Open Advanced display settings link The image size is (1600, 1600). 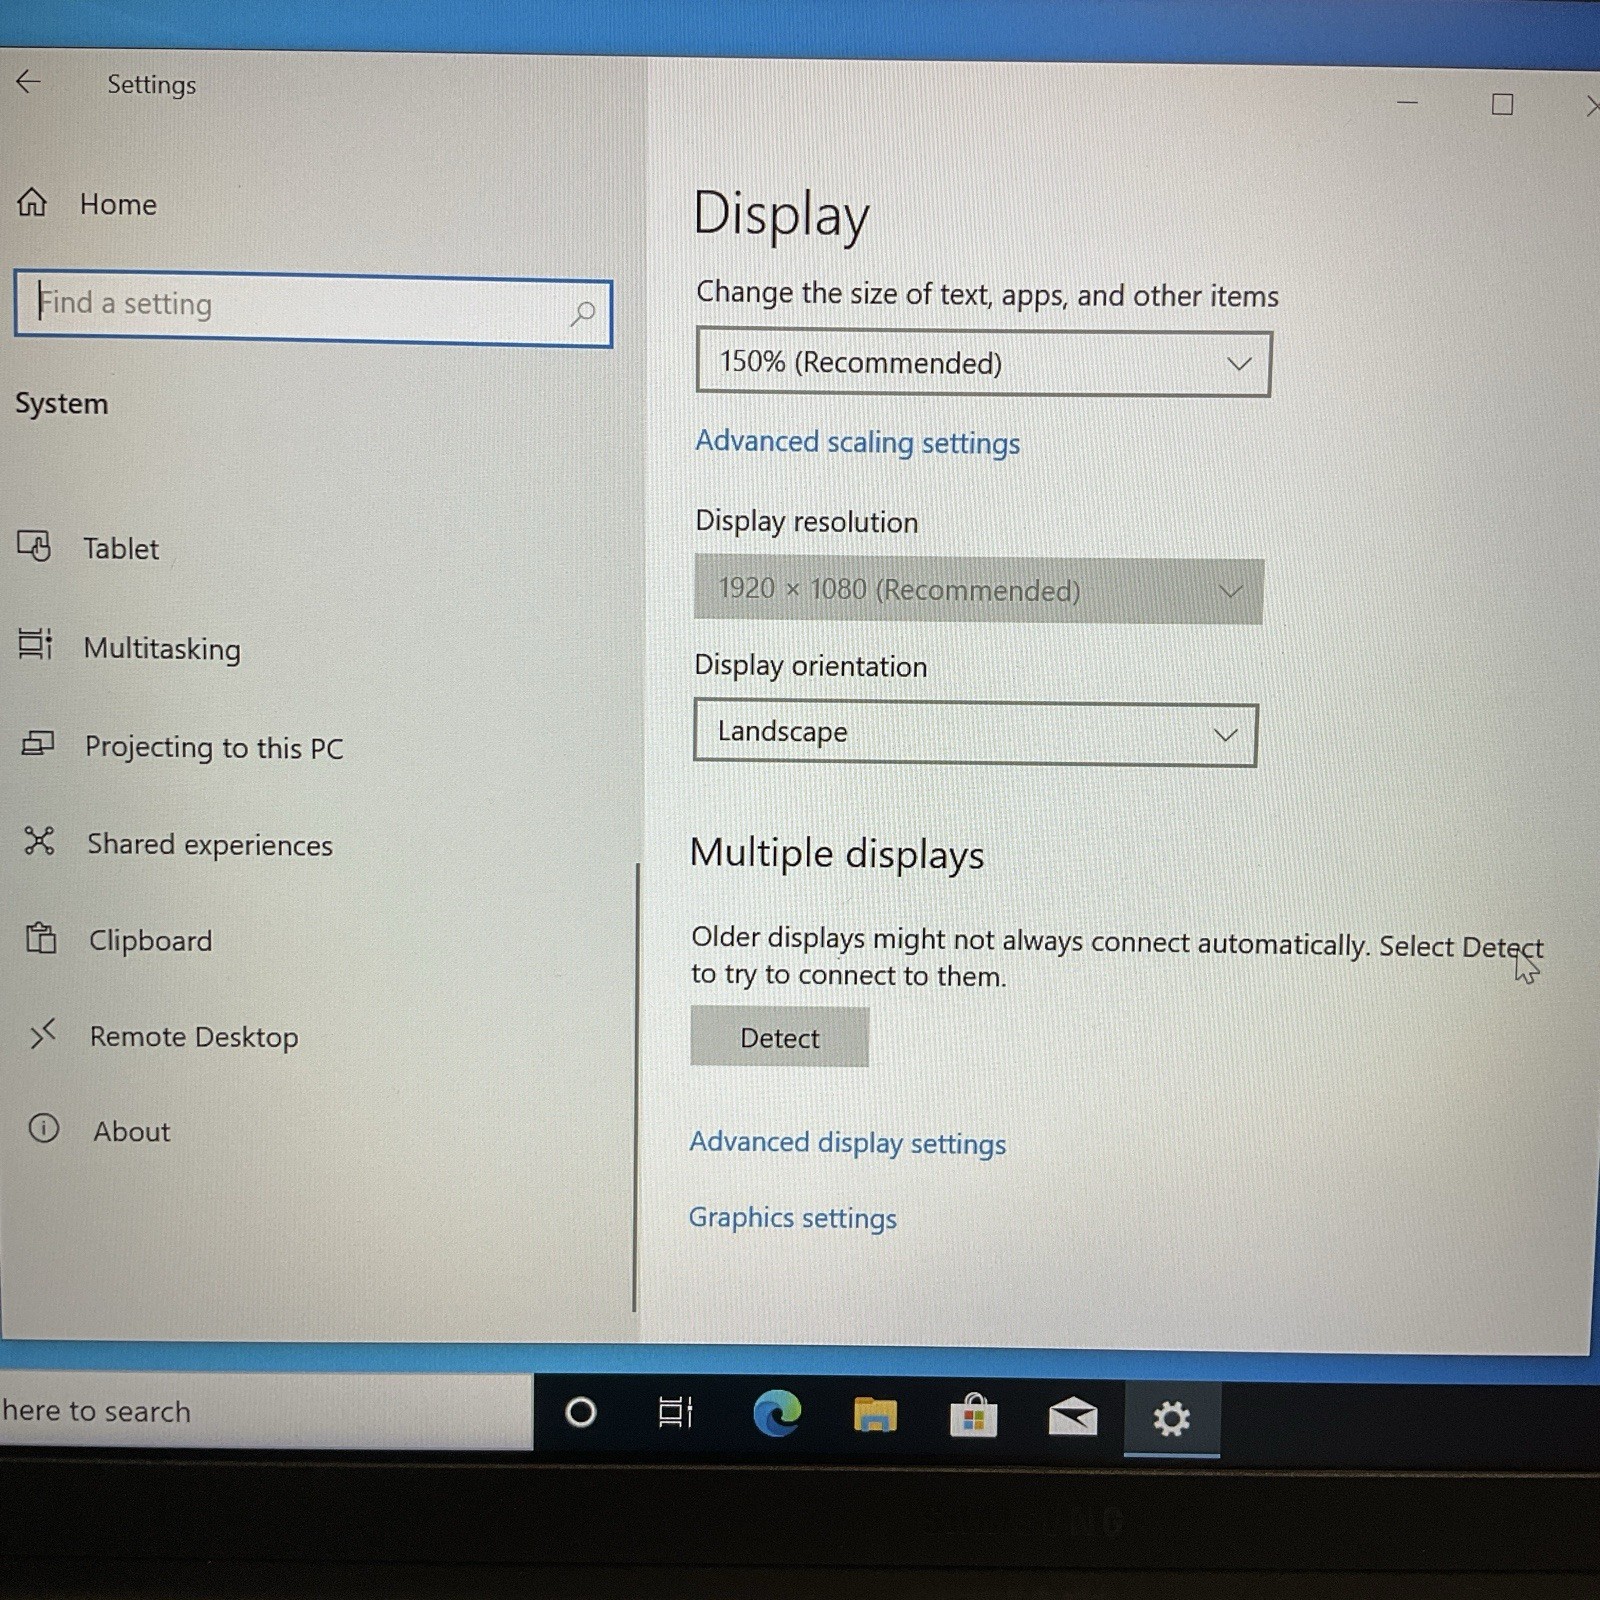847,1142
